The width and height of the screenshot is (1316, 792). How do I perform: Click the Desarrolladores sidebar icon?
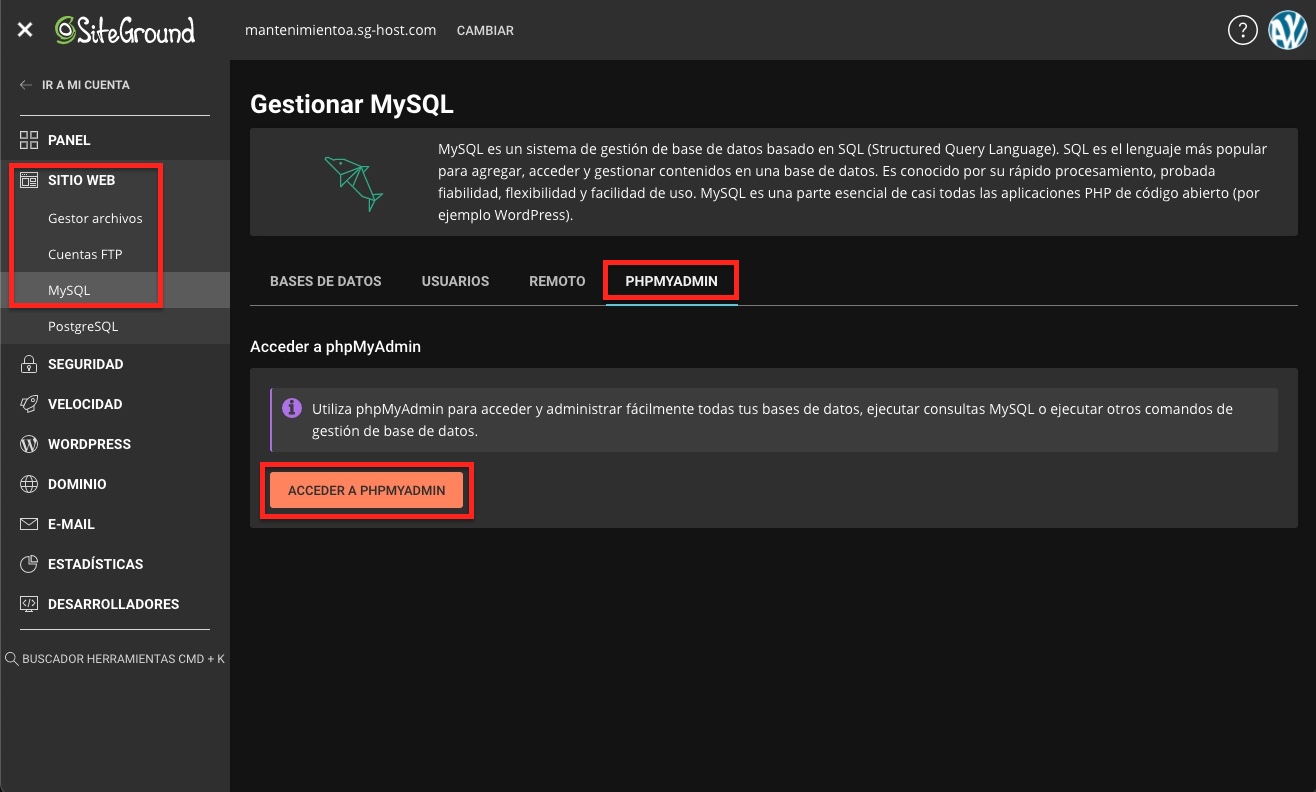click(28, 604)
